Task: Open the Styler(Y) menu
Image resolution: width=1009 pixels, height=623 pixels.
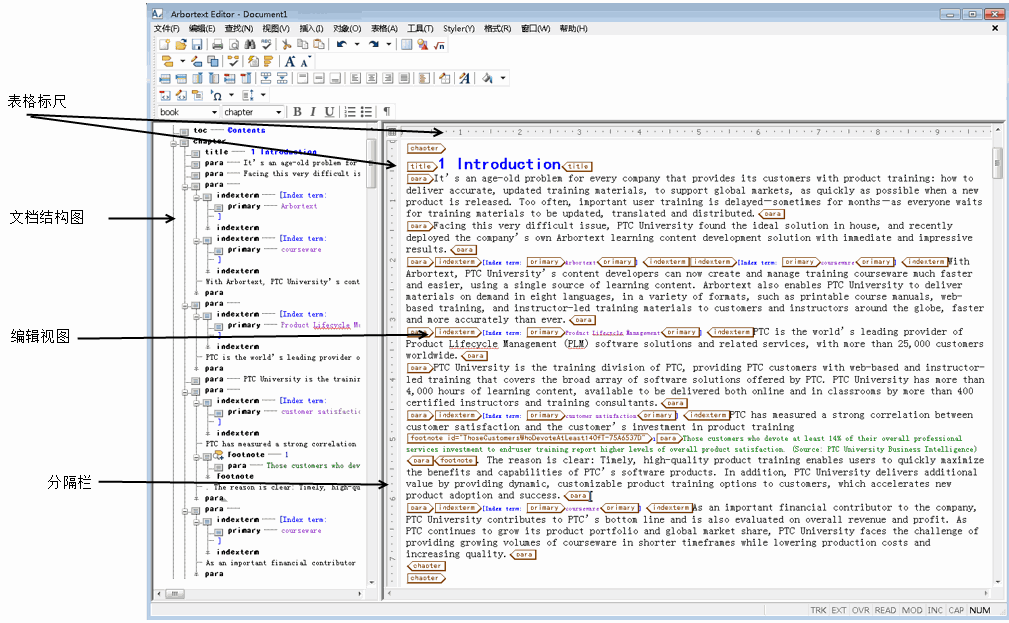Action: point(459,28)
